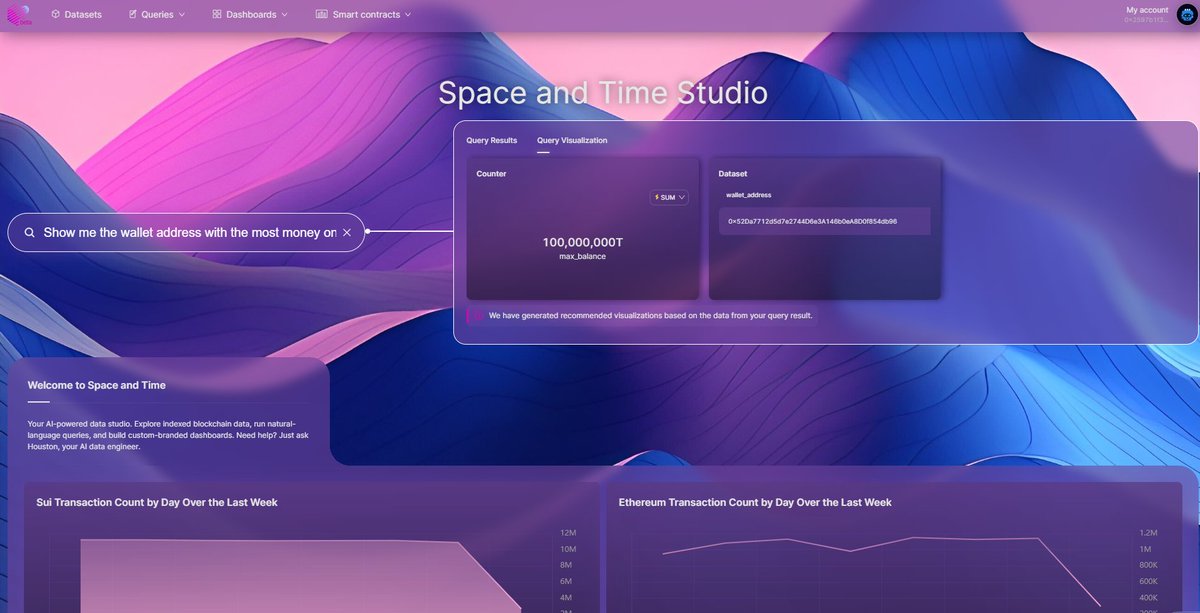Click the max_balance label

(583, 257)
